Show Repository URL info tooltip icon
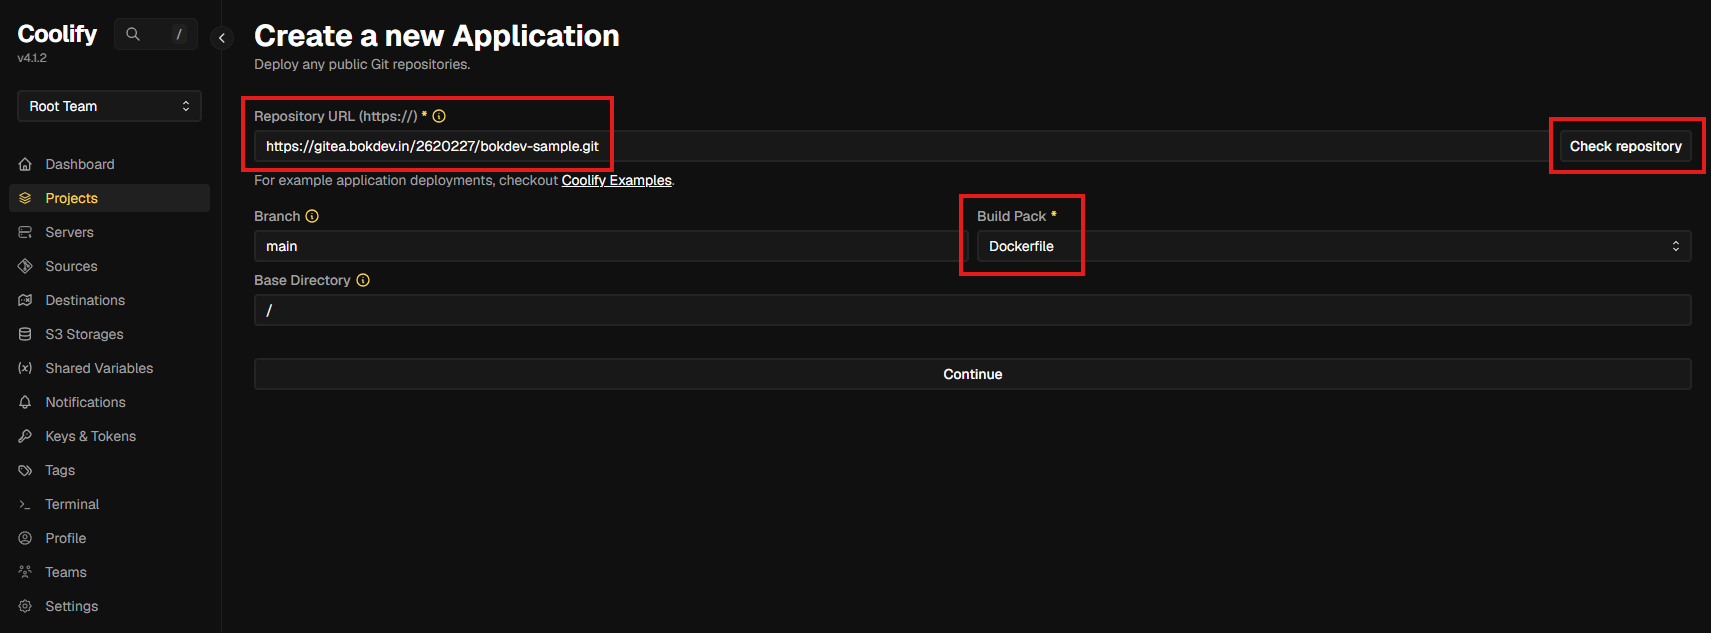Image resolution: width=1711 pixels, height=633 pixels. [x=439, y=116]
